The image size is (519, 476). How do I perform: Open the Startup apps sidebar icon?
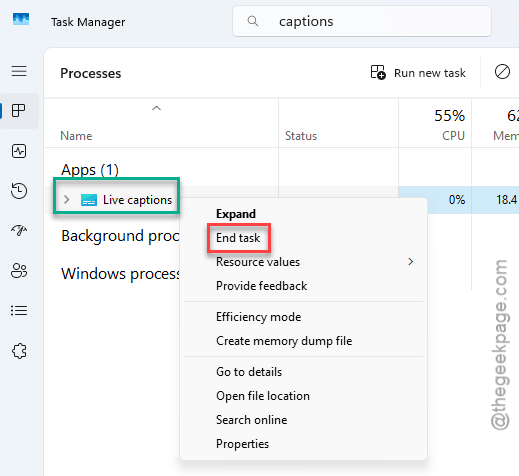click(x=19, y=230)
